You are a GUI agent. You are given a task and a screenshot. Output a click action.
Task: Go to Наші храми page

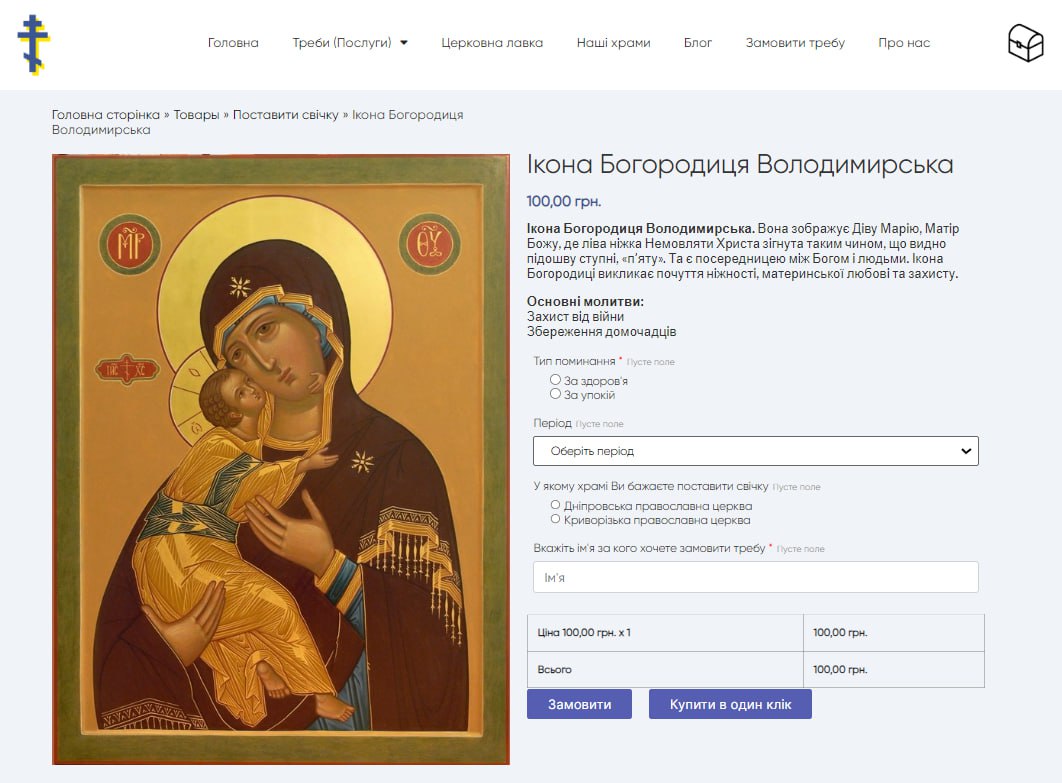613,43
